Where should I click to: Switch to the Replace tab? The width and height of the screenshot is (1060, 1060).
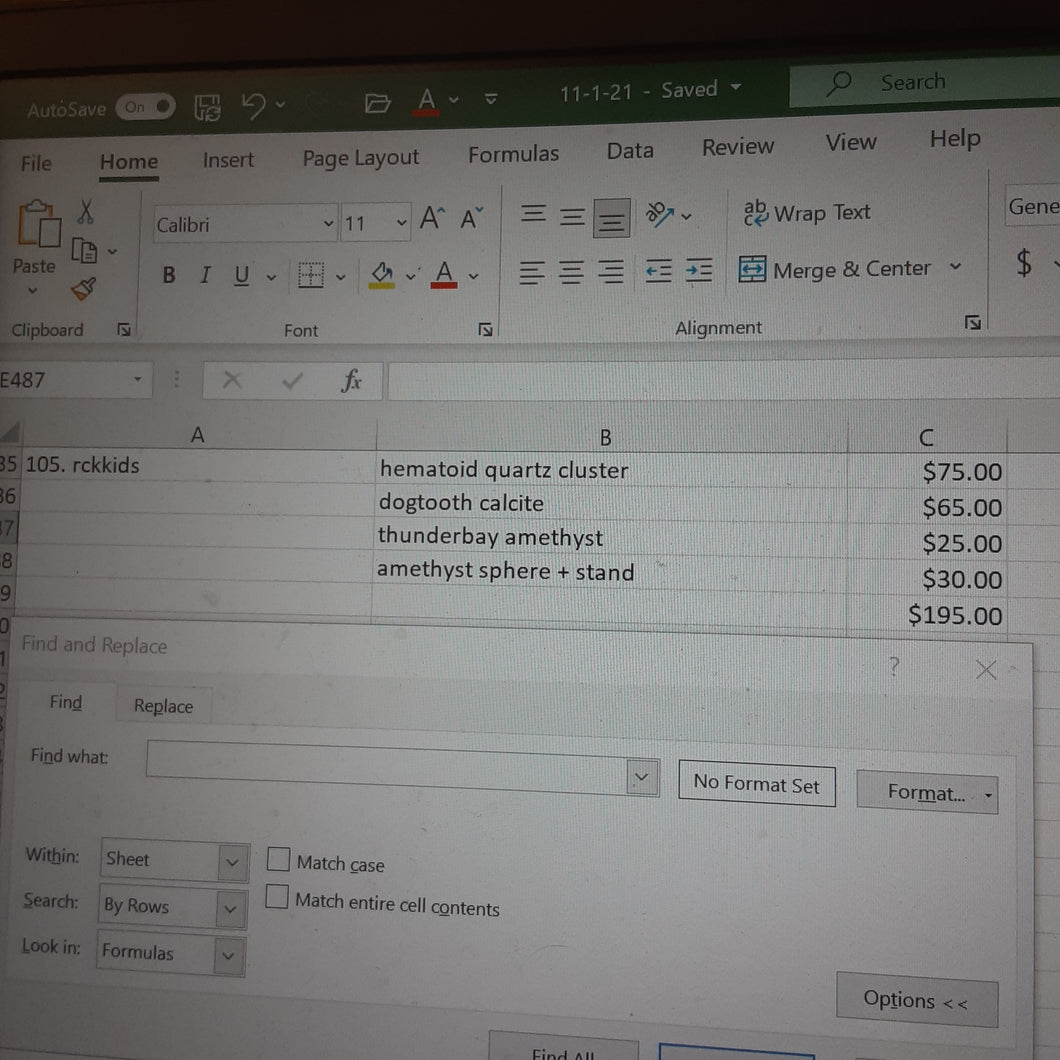tap(164, 706)
